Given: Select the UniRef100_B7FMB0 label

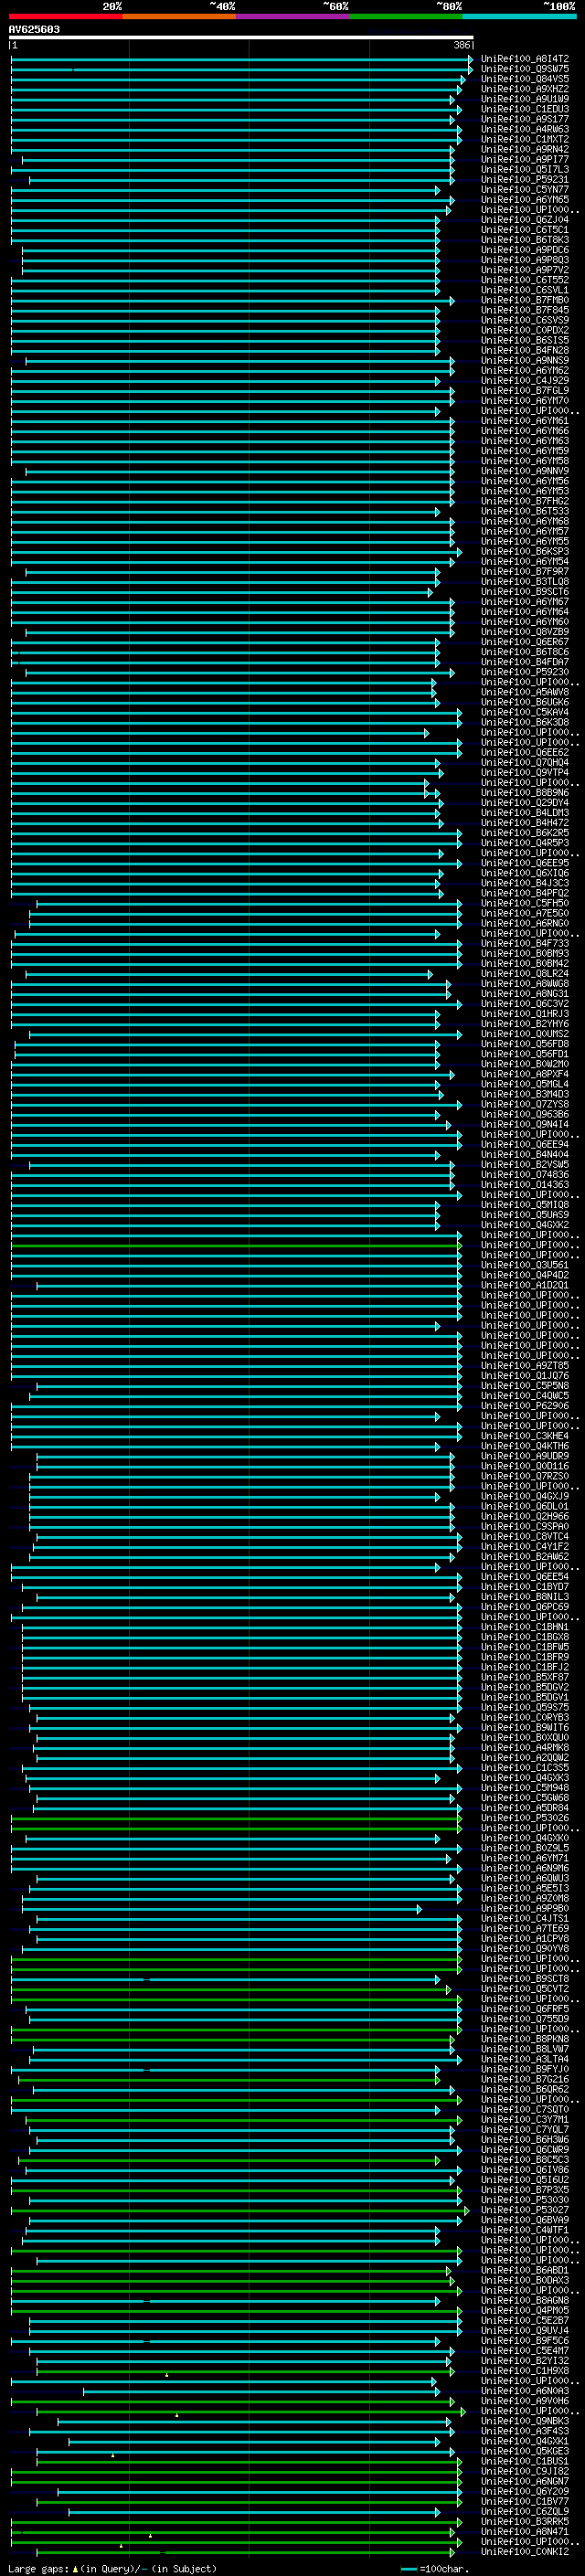Looking at the screenshot, I should pos(525,300).
